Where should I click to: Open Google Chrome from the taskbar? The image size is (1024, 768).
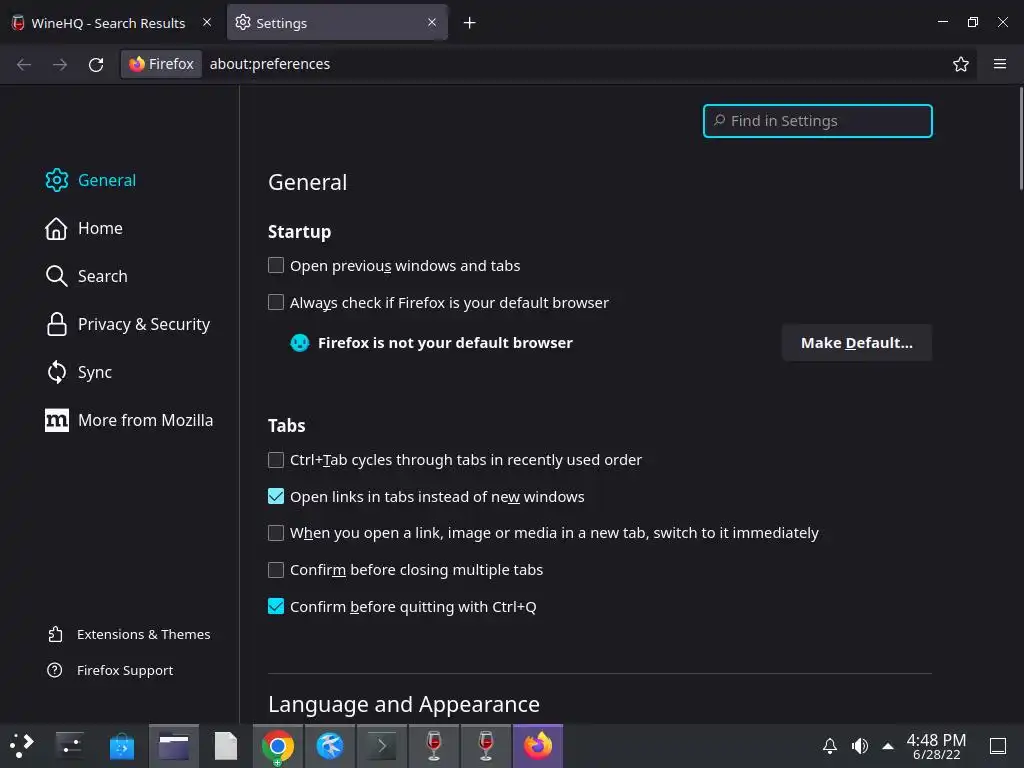coord(278,746)
